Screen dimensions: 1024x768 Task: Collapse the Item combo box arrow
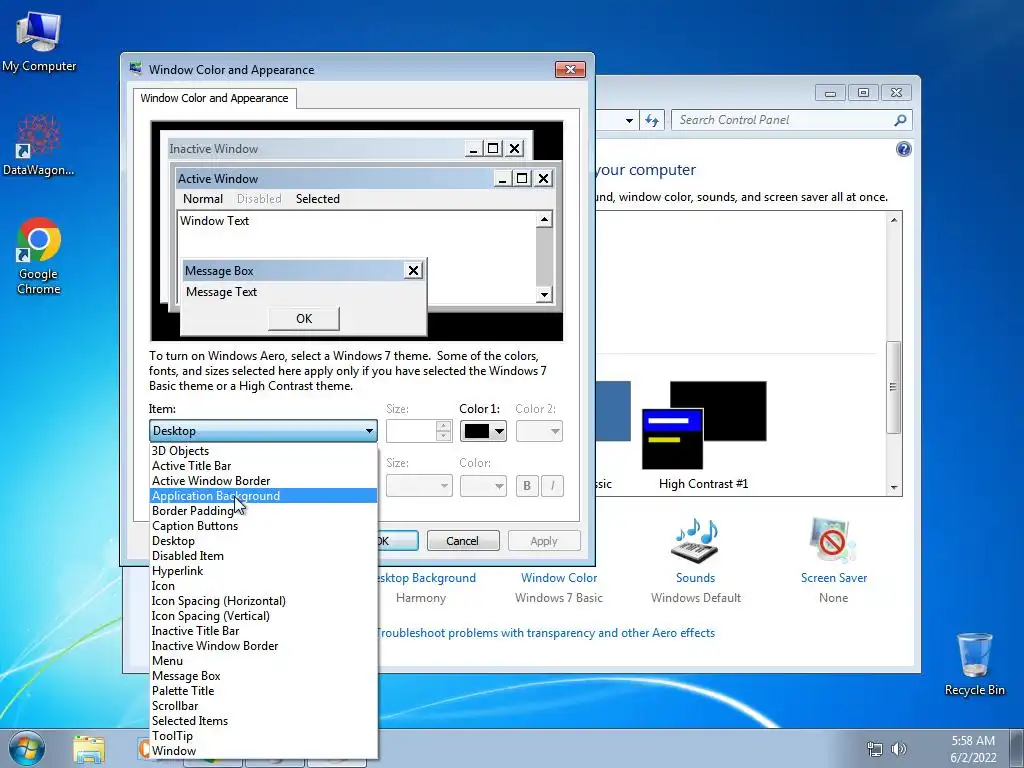click(369, 431)
